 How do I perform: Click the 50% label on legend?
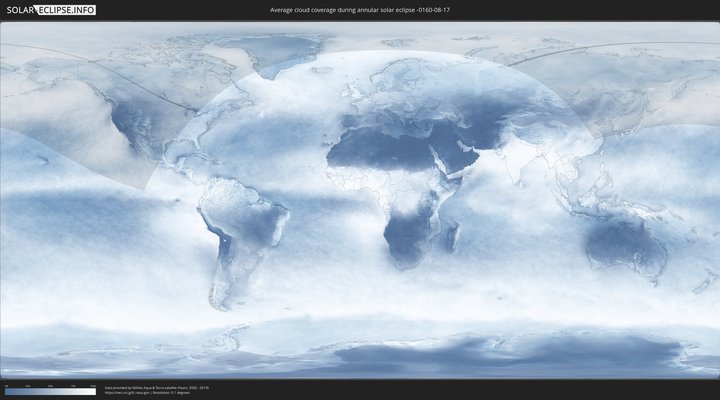click(50, 385)
